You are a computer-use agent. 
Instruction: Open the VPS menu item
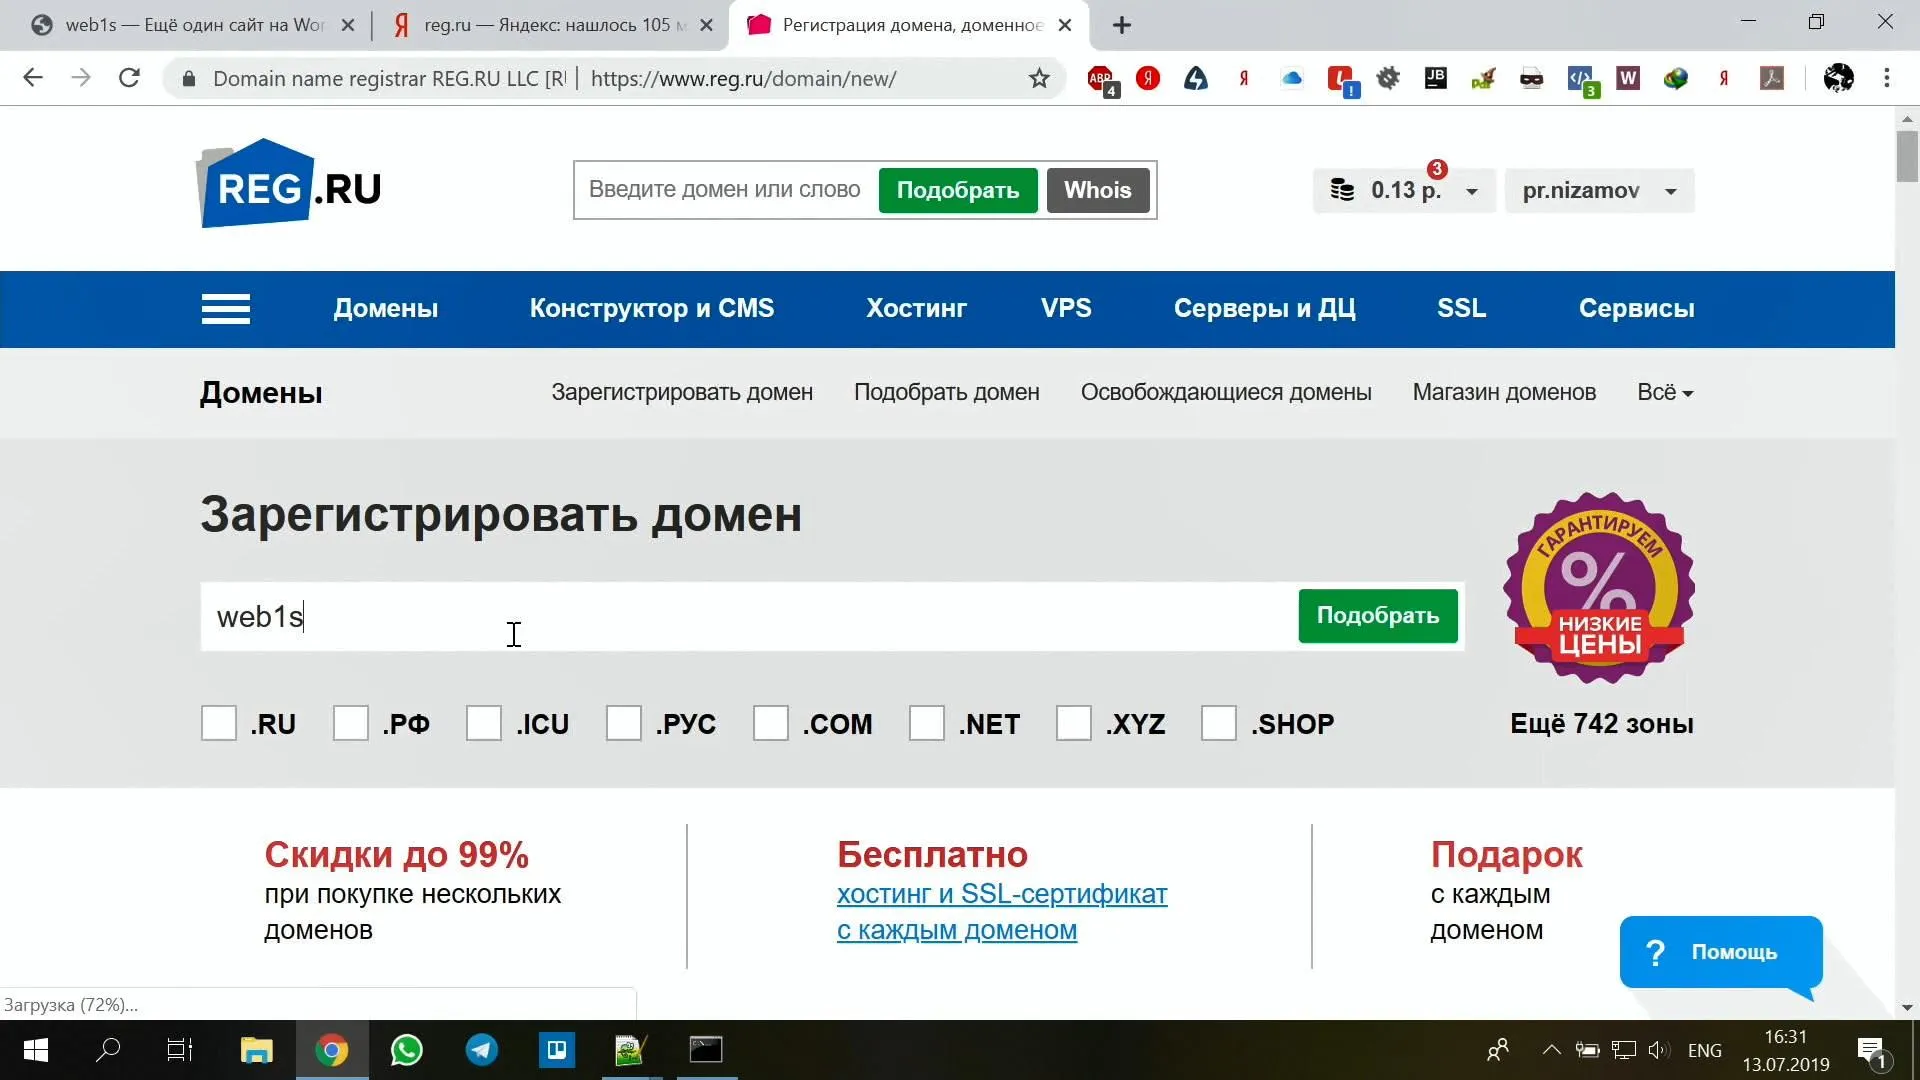1066,308
